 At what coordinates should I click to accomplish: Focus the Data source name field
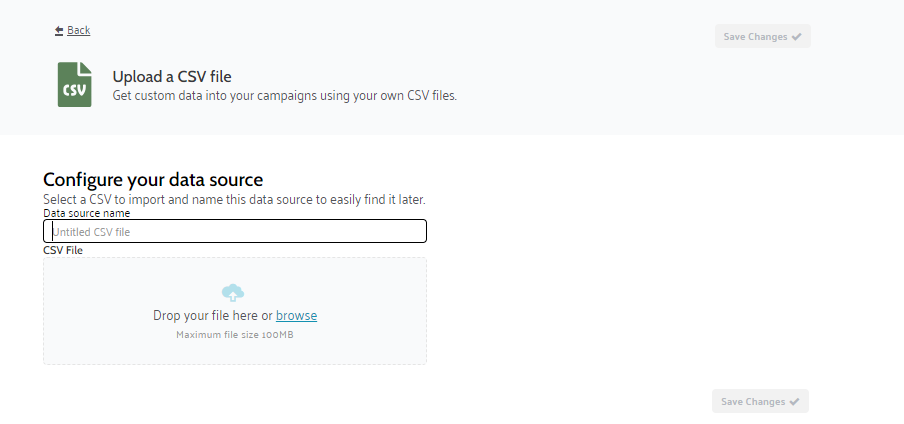(x=235, y=231)
